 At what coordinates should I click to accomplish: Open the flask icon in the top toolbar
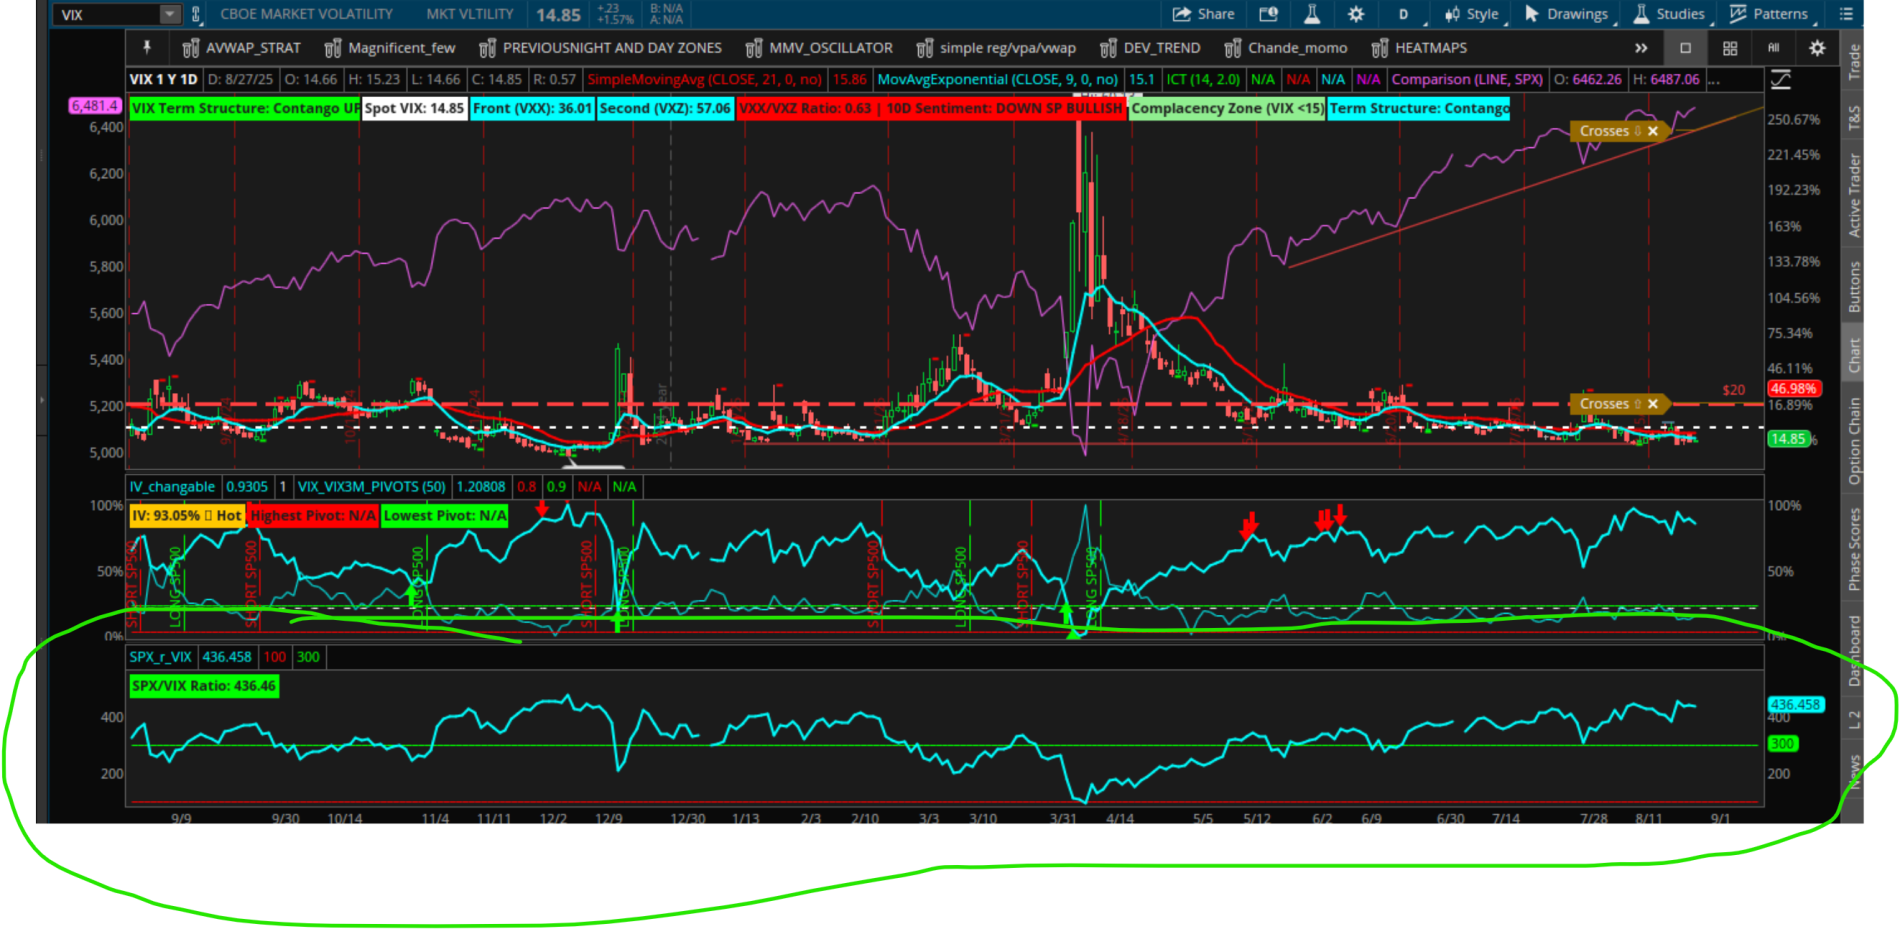1312,14
